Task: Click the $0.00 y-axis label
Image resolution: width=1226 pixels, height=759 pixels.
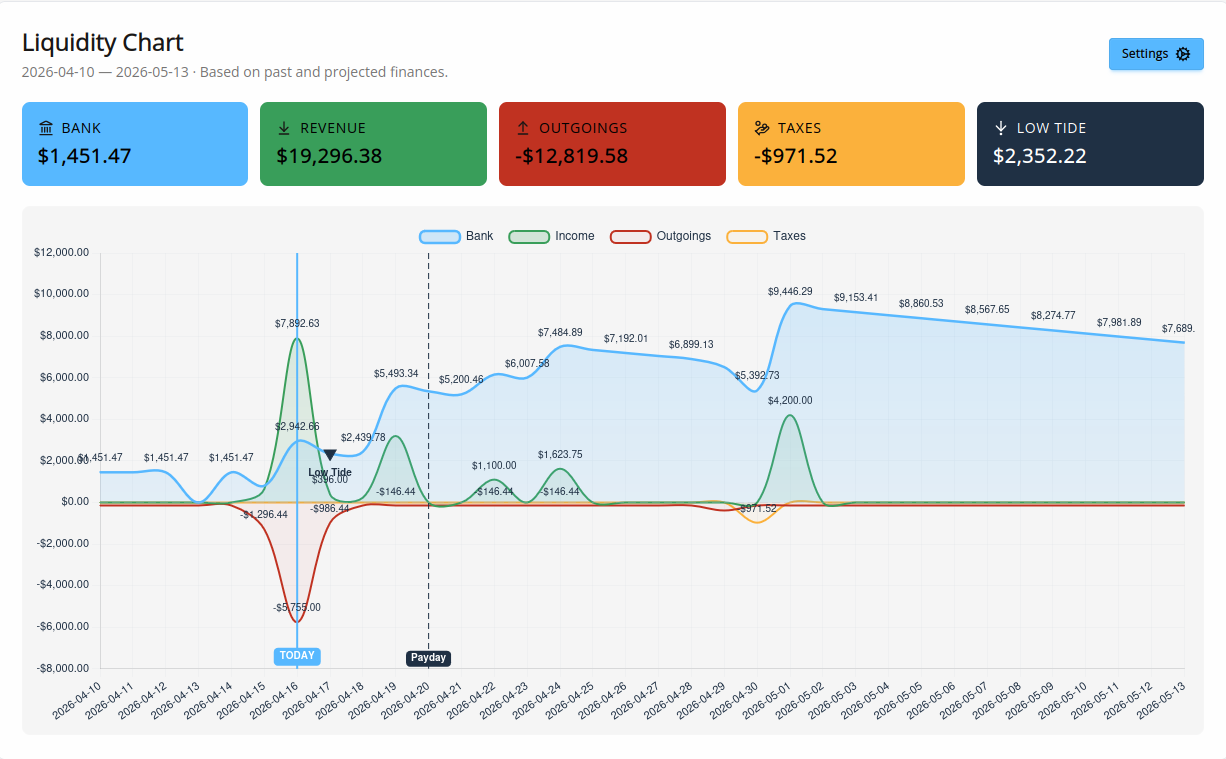Action: point(74,502)
